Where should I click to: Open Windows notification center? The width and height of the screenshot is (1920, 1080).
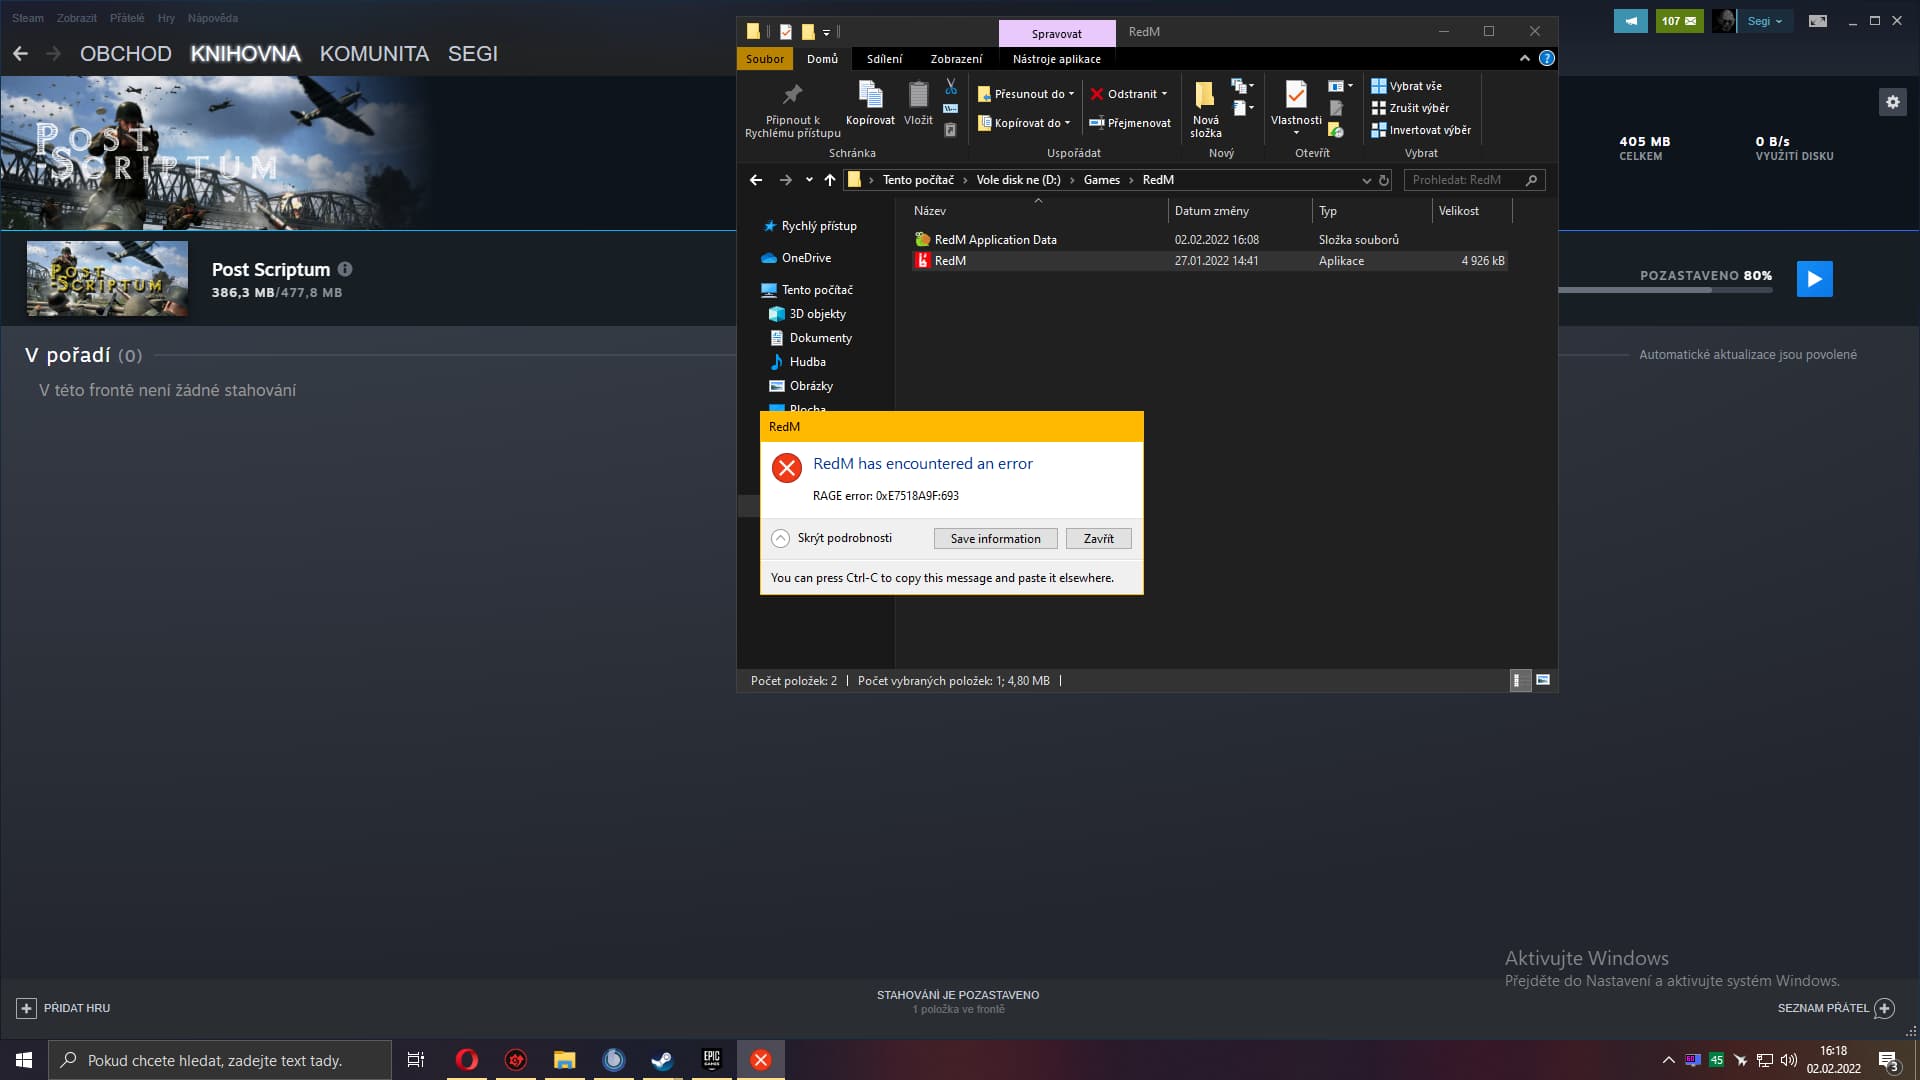1889,1060
